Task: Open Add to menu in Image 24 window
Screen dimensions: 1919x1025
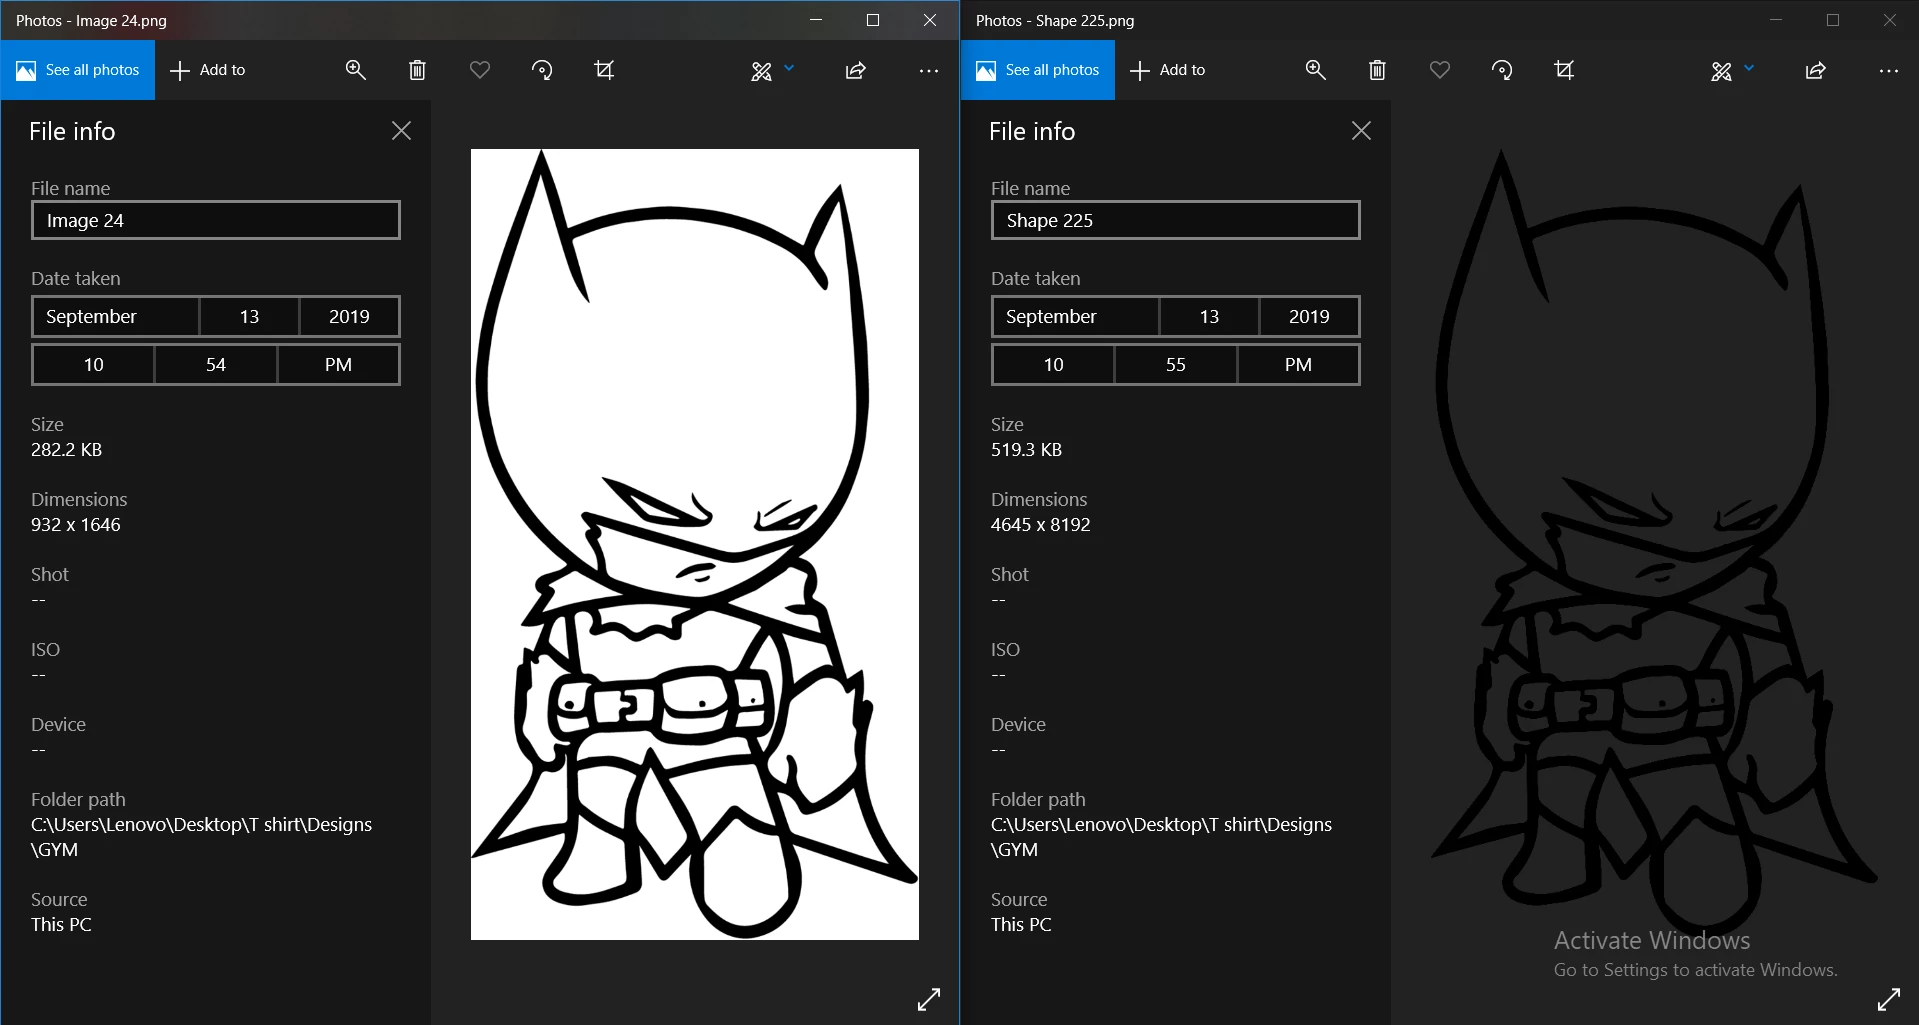Action: coord(208,70)
